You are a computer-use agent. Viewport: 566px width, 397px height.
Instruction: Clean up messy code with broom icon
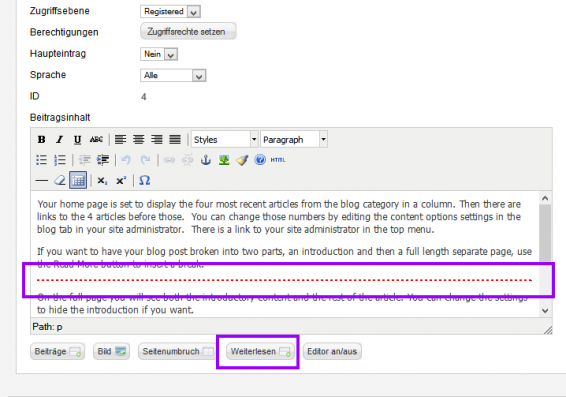[x=242, y=160]
